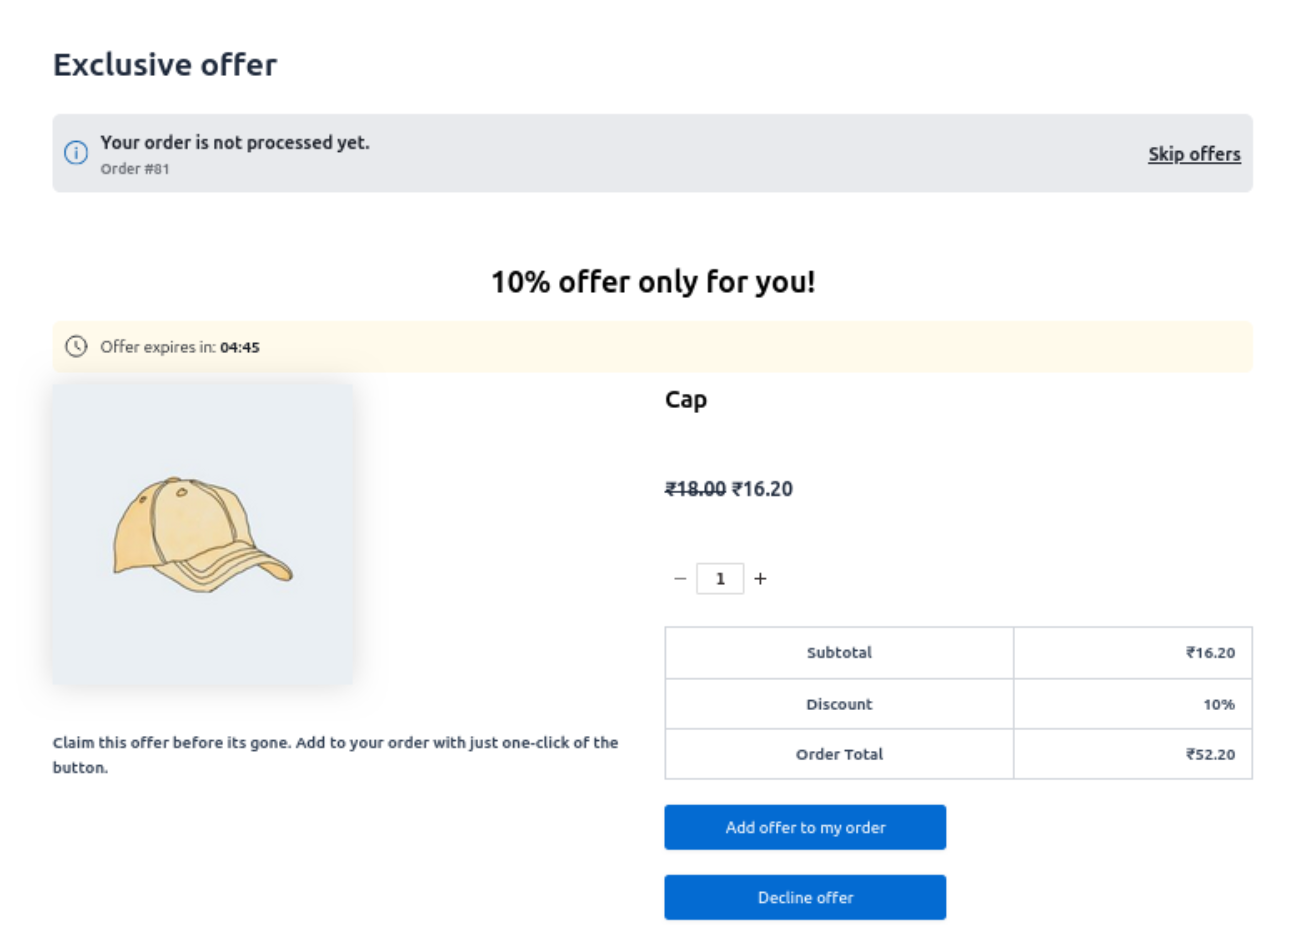The height and width of the screenshot is (947, 1302).
Task: Click the Order Total row label
Action: click(839, 755)
